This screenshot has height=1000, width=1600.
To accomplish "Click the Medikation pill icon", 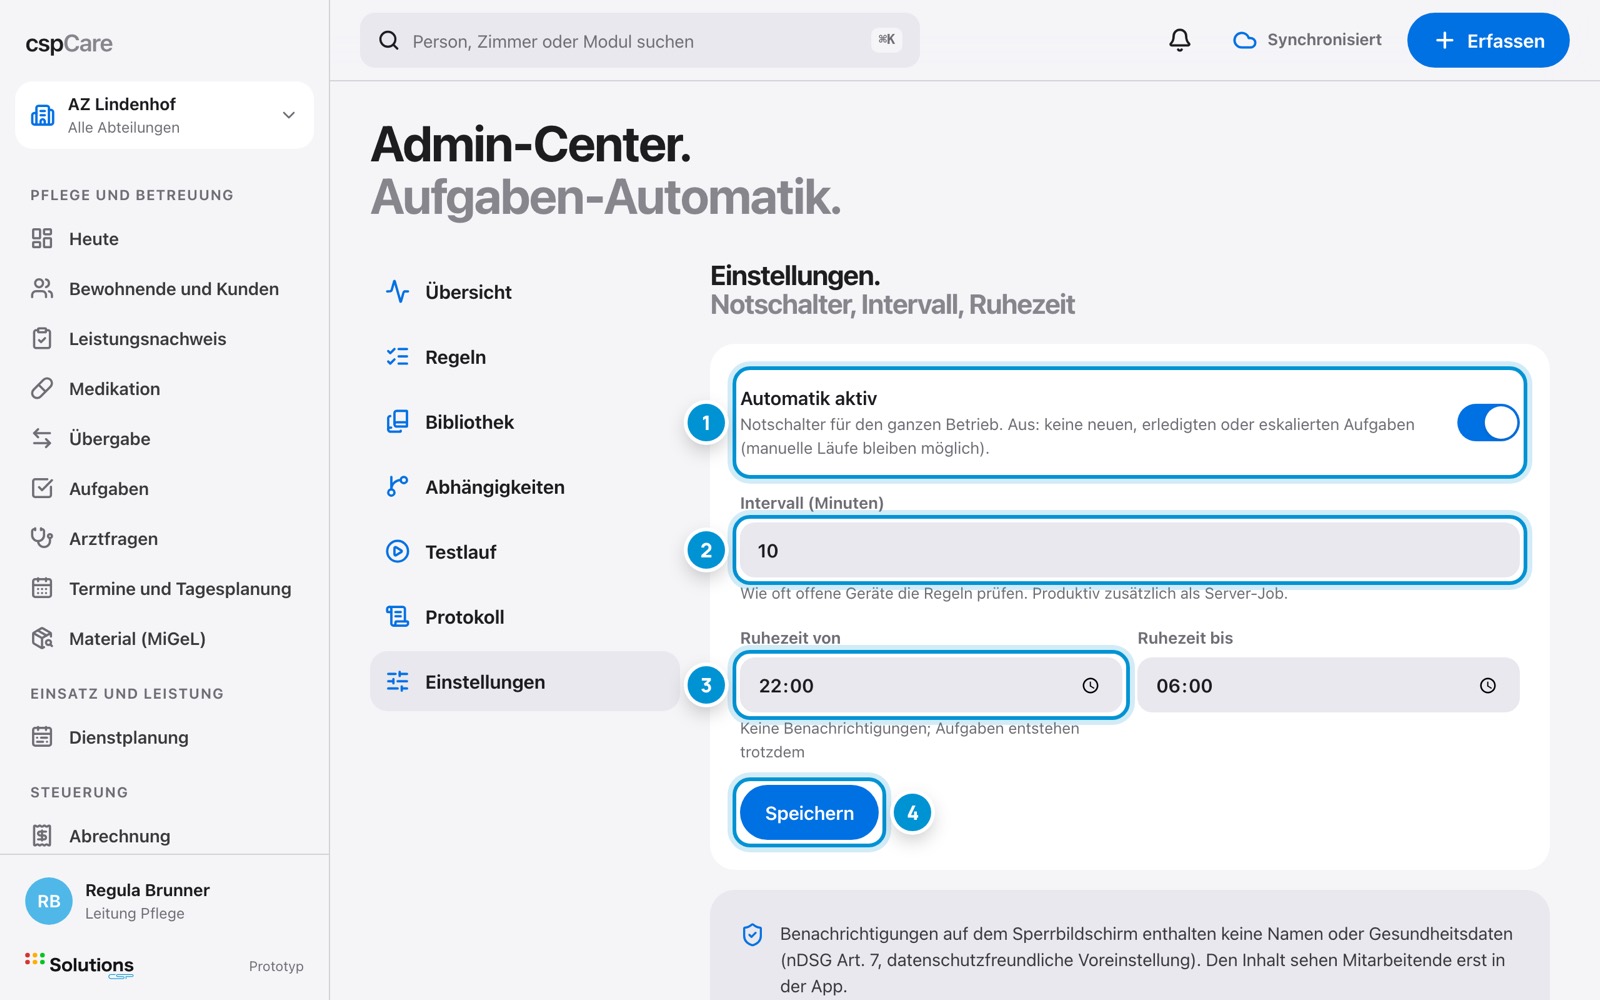I will 42,388.
